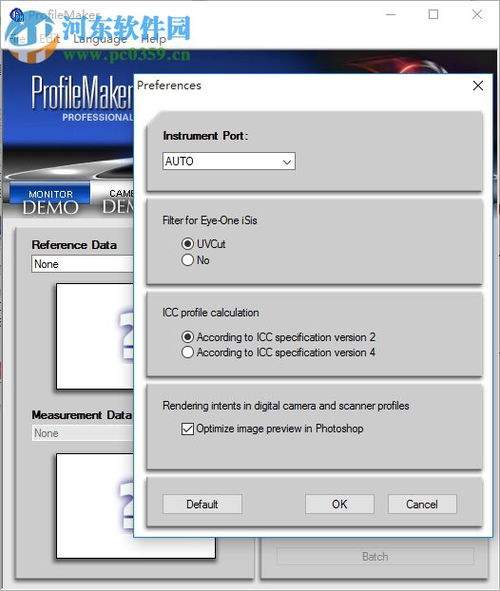This screenshot has height=591, width=500.
Task: Switch to the MONITOR tab
Action: (x=50, y=199)
